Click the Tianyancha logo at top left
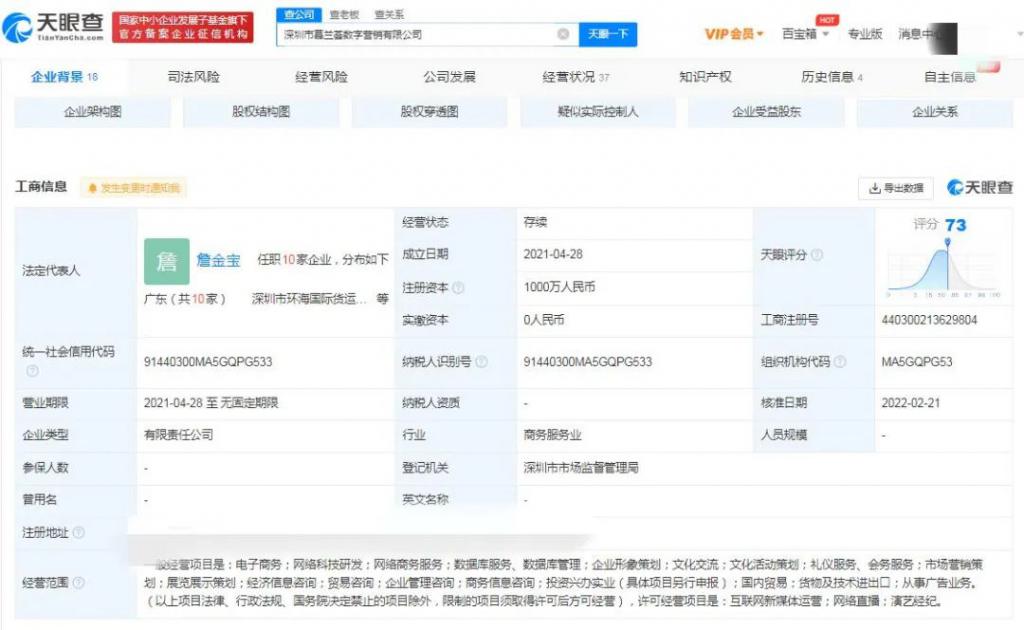Image resolution: width=1024 pixels, height=630 pixels. pos(52,28)
